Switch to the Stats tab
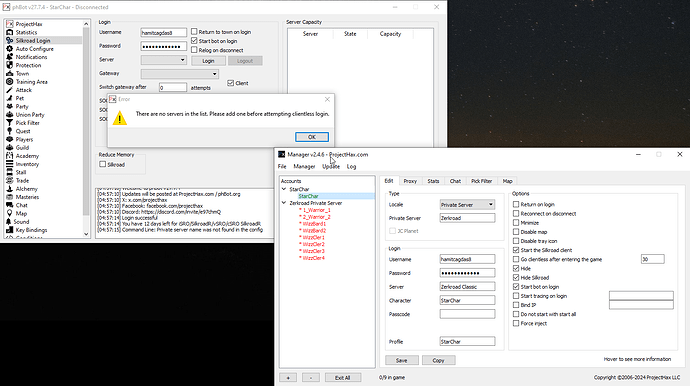Screen dimensions: 690x386 [x=433, y=181]
